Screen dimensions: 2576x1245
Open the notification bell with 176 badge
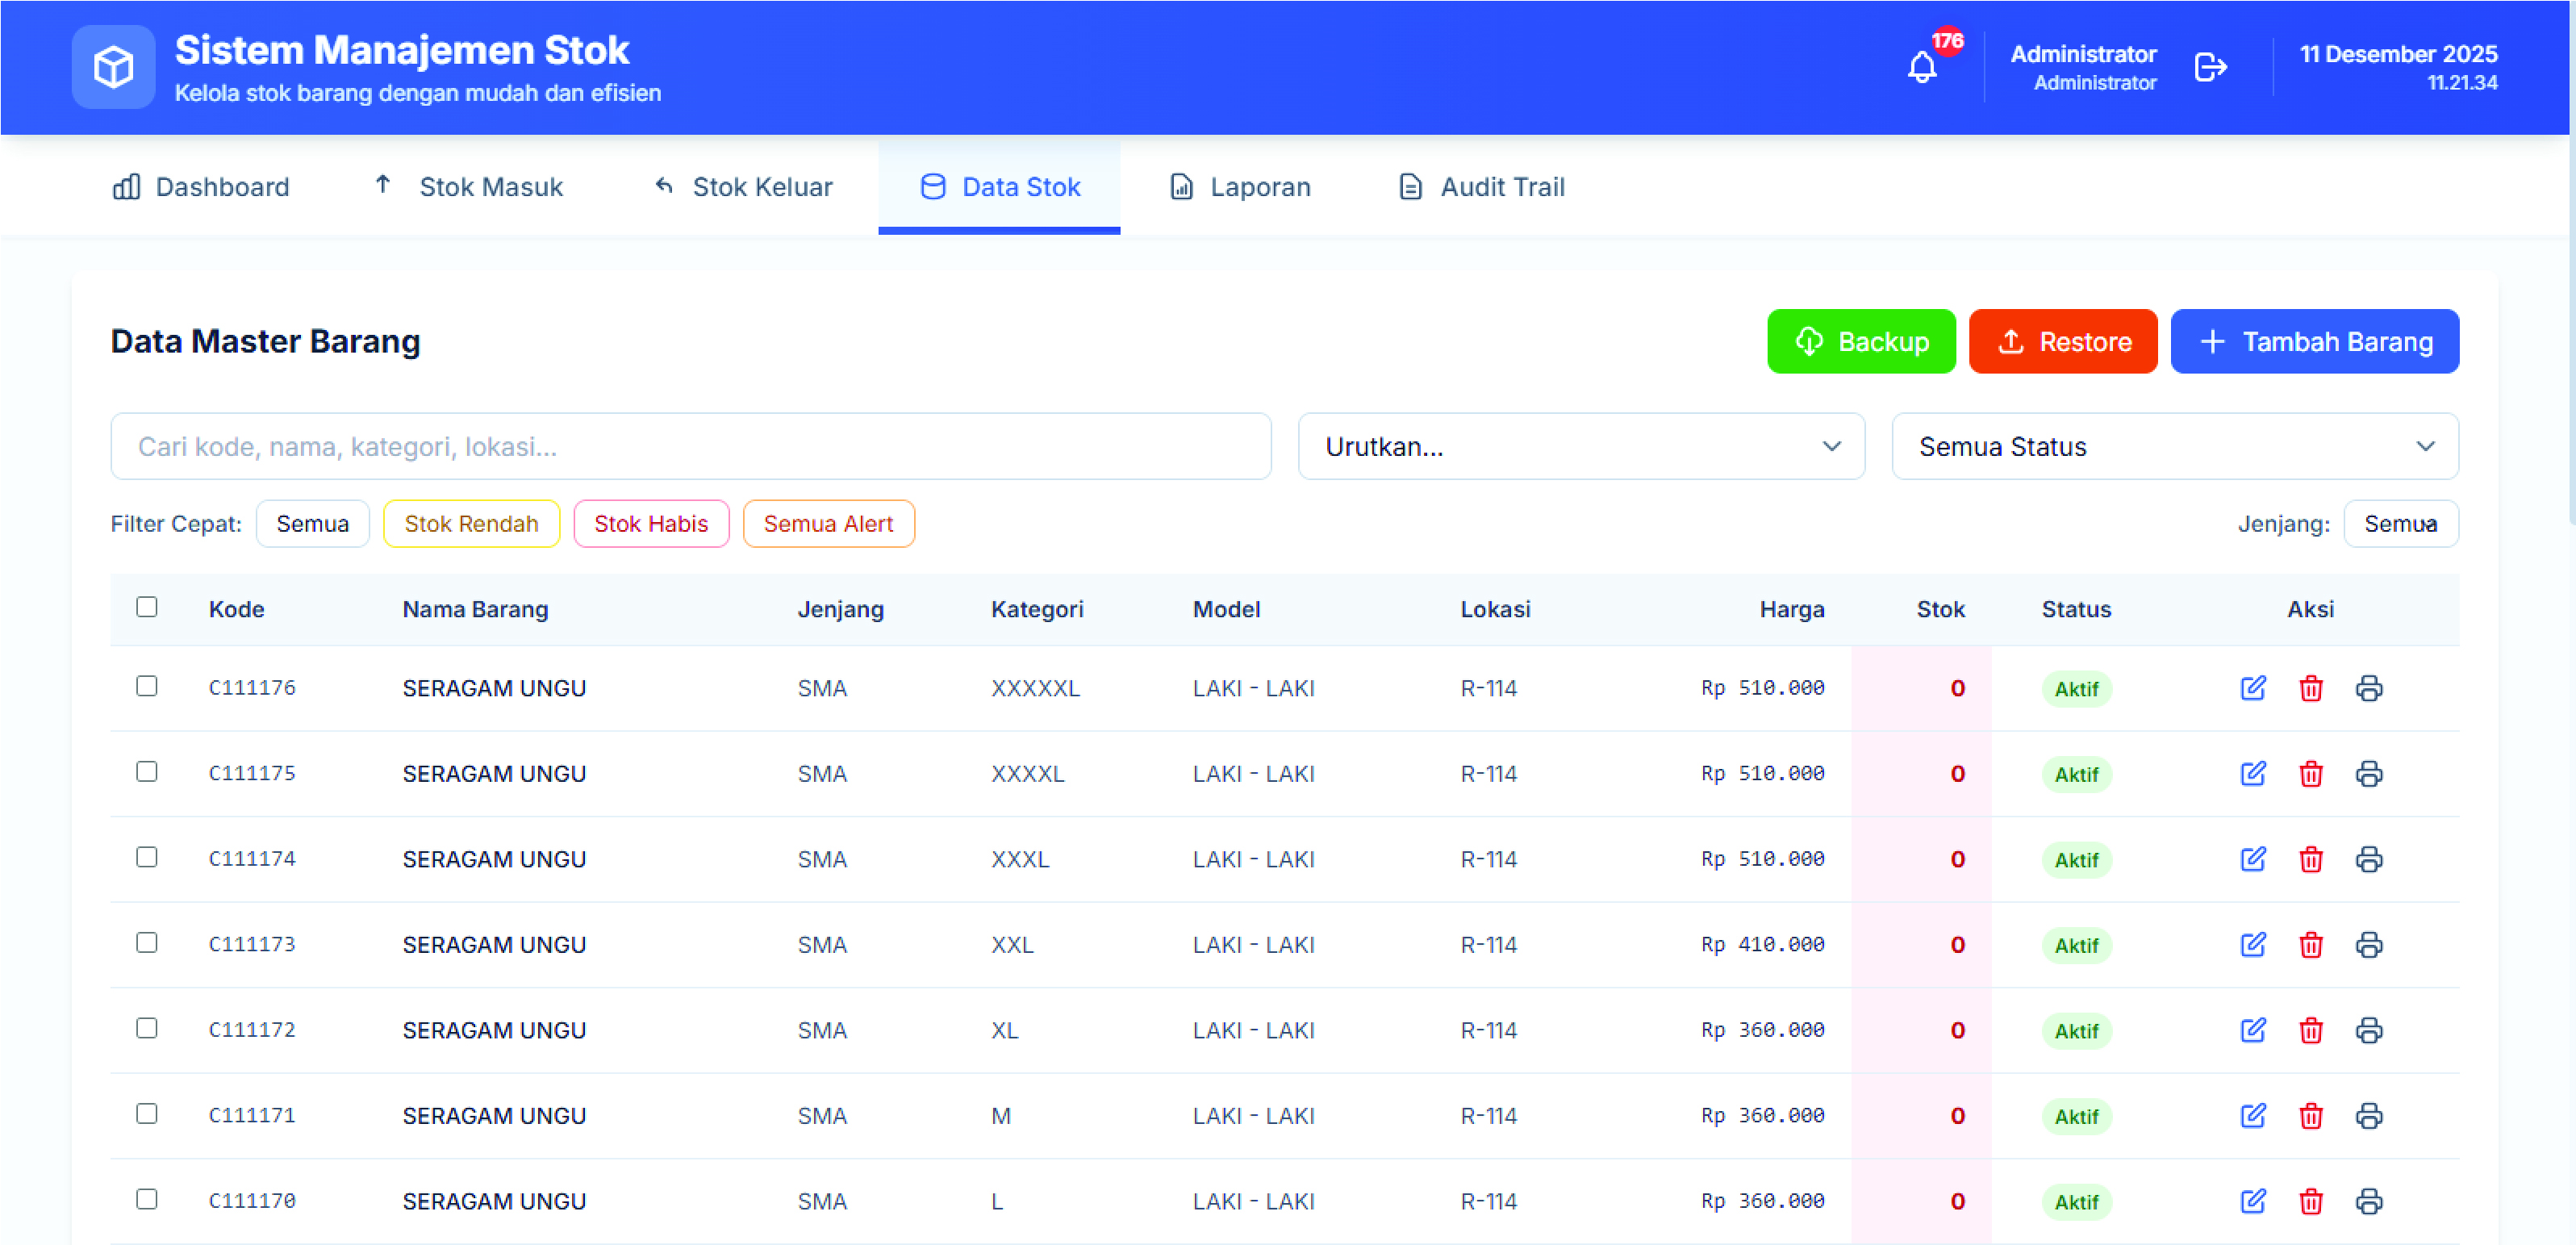(1921, 67)
